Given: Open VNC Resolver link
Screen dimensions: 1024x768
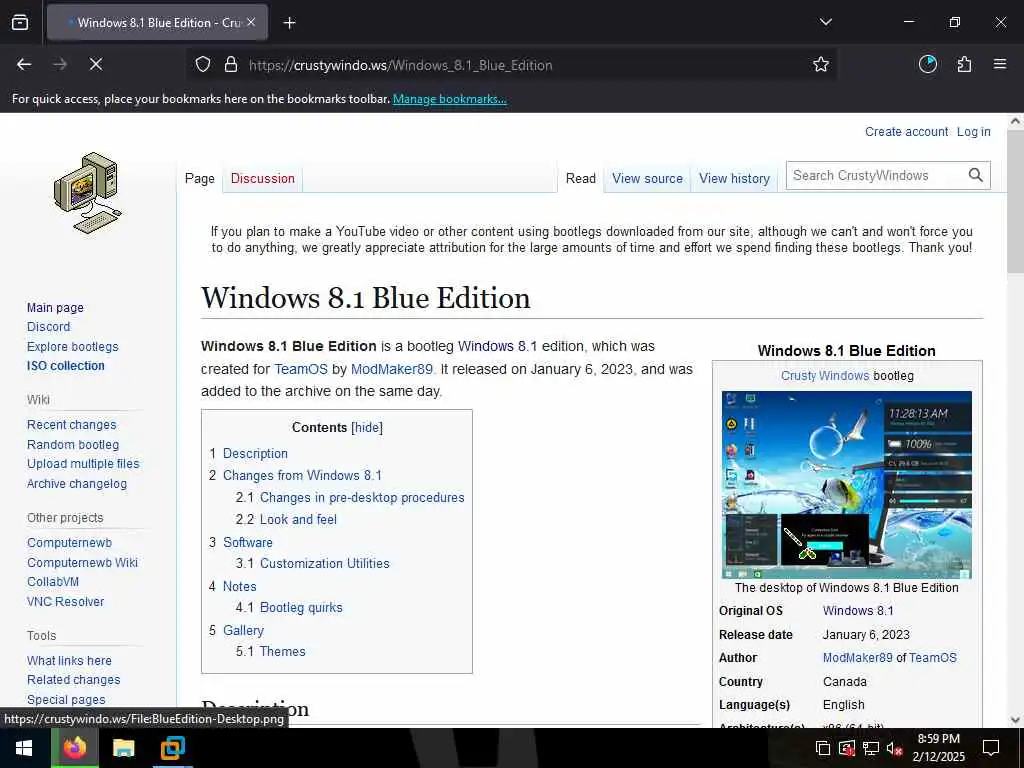Looking at the screenshot, I should click(65, 601).
